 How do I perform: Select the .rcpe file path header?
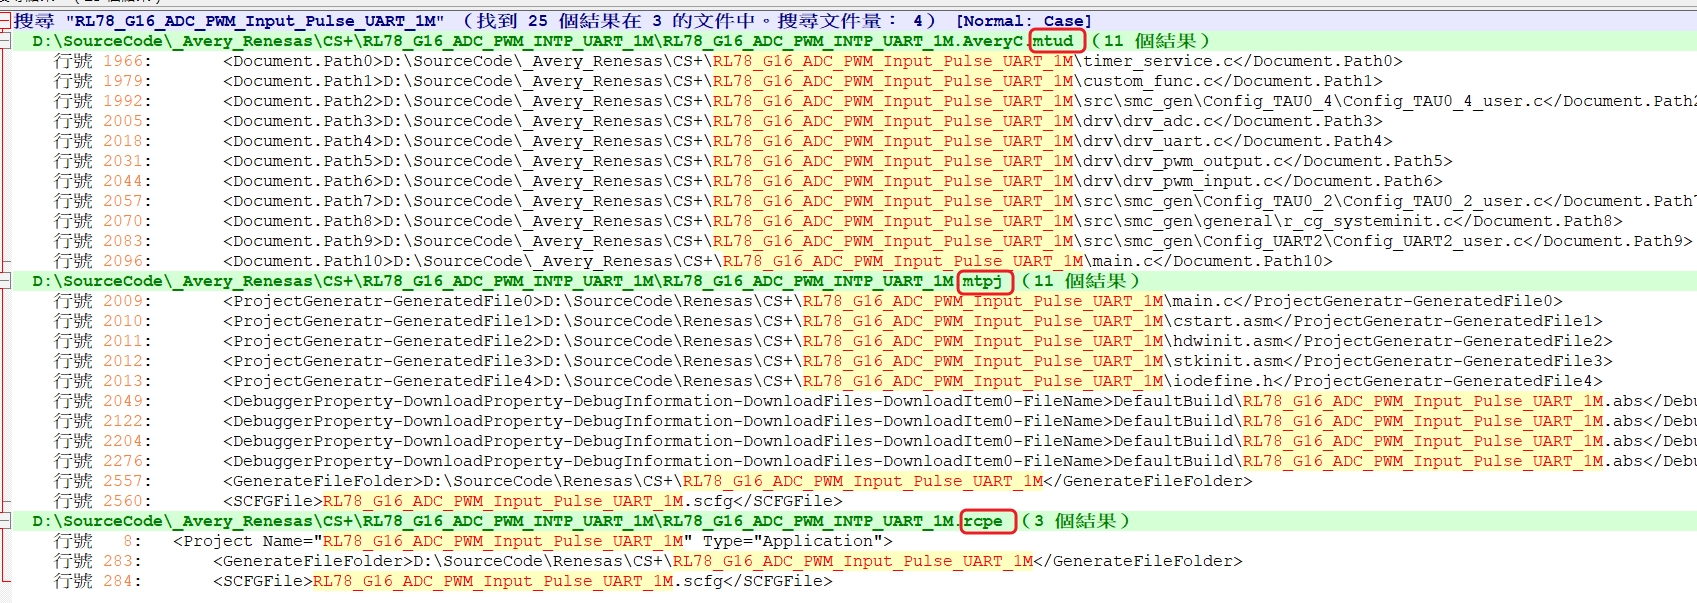click(500, 521)
